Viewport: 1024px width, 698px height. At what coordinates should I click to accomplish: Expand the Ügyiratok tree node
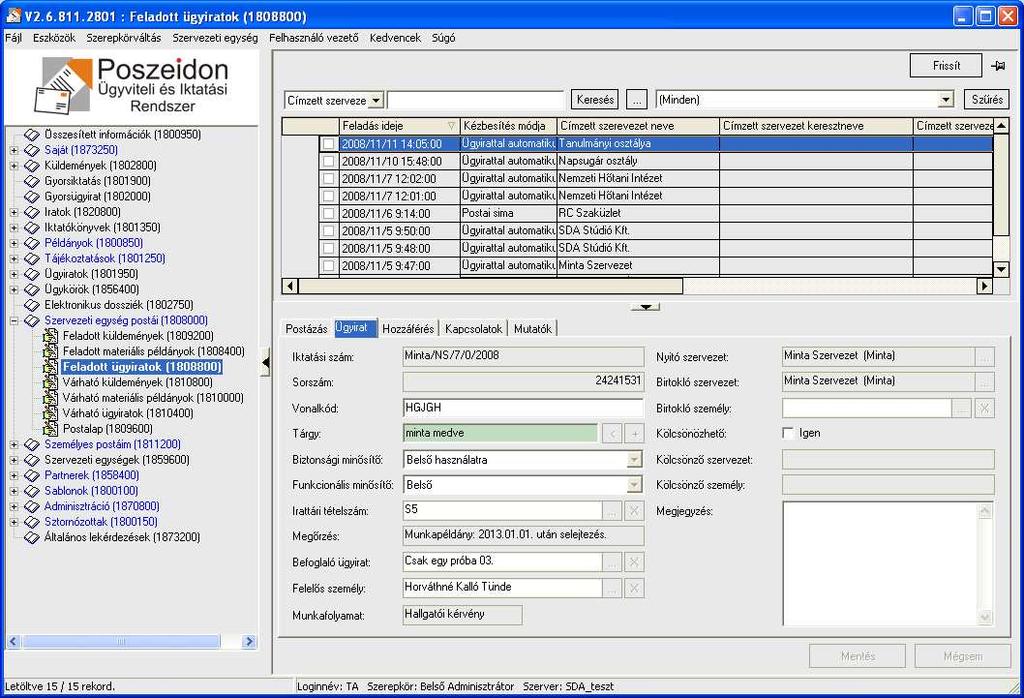click(14, 274)
